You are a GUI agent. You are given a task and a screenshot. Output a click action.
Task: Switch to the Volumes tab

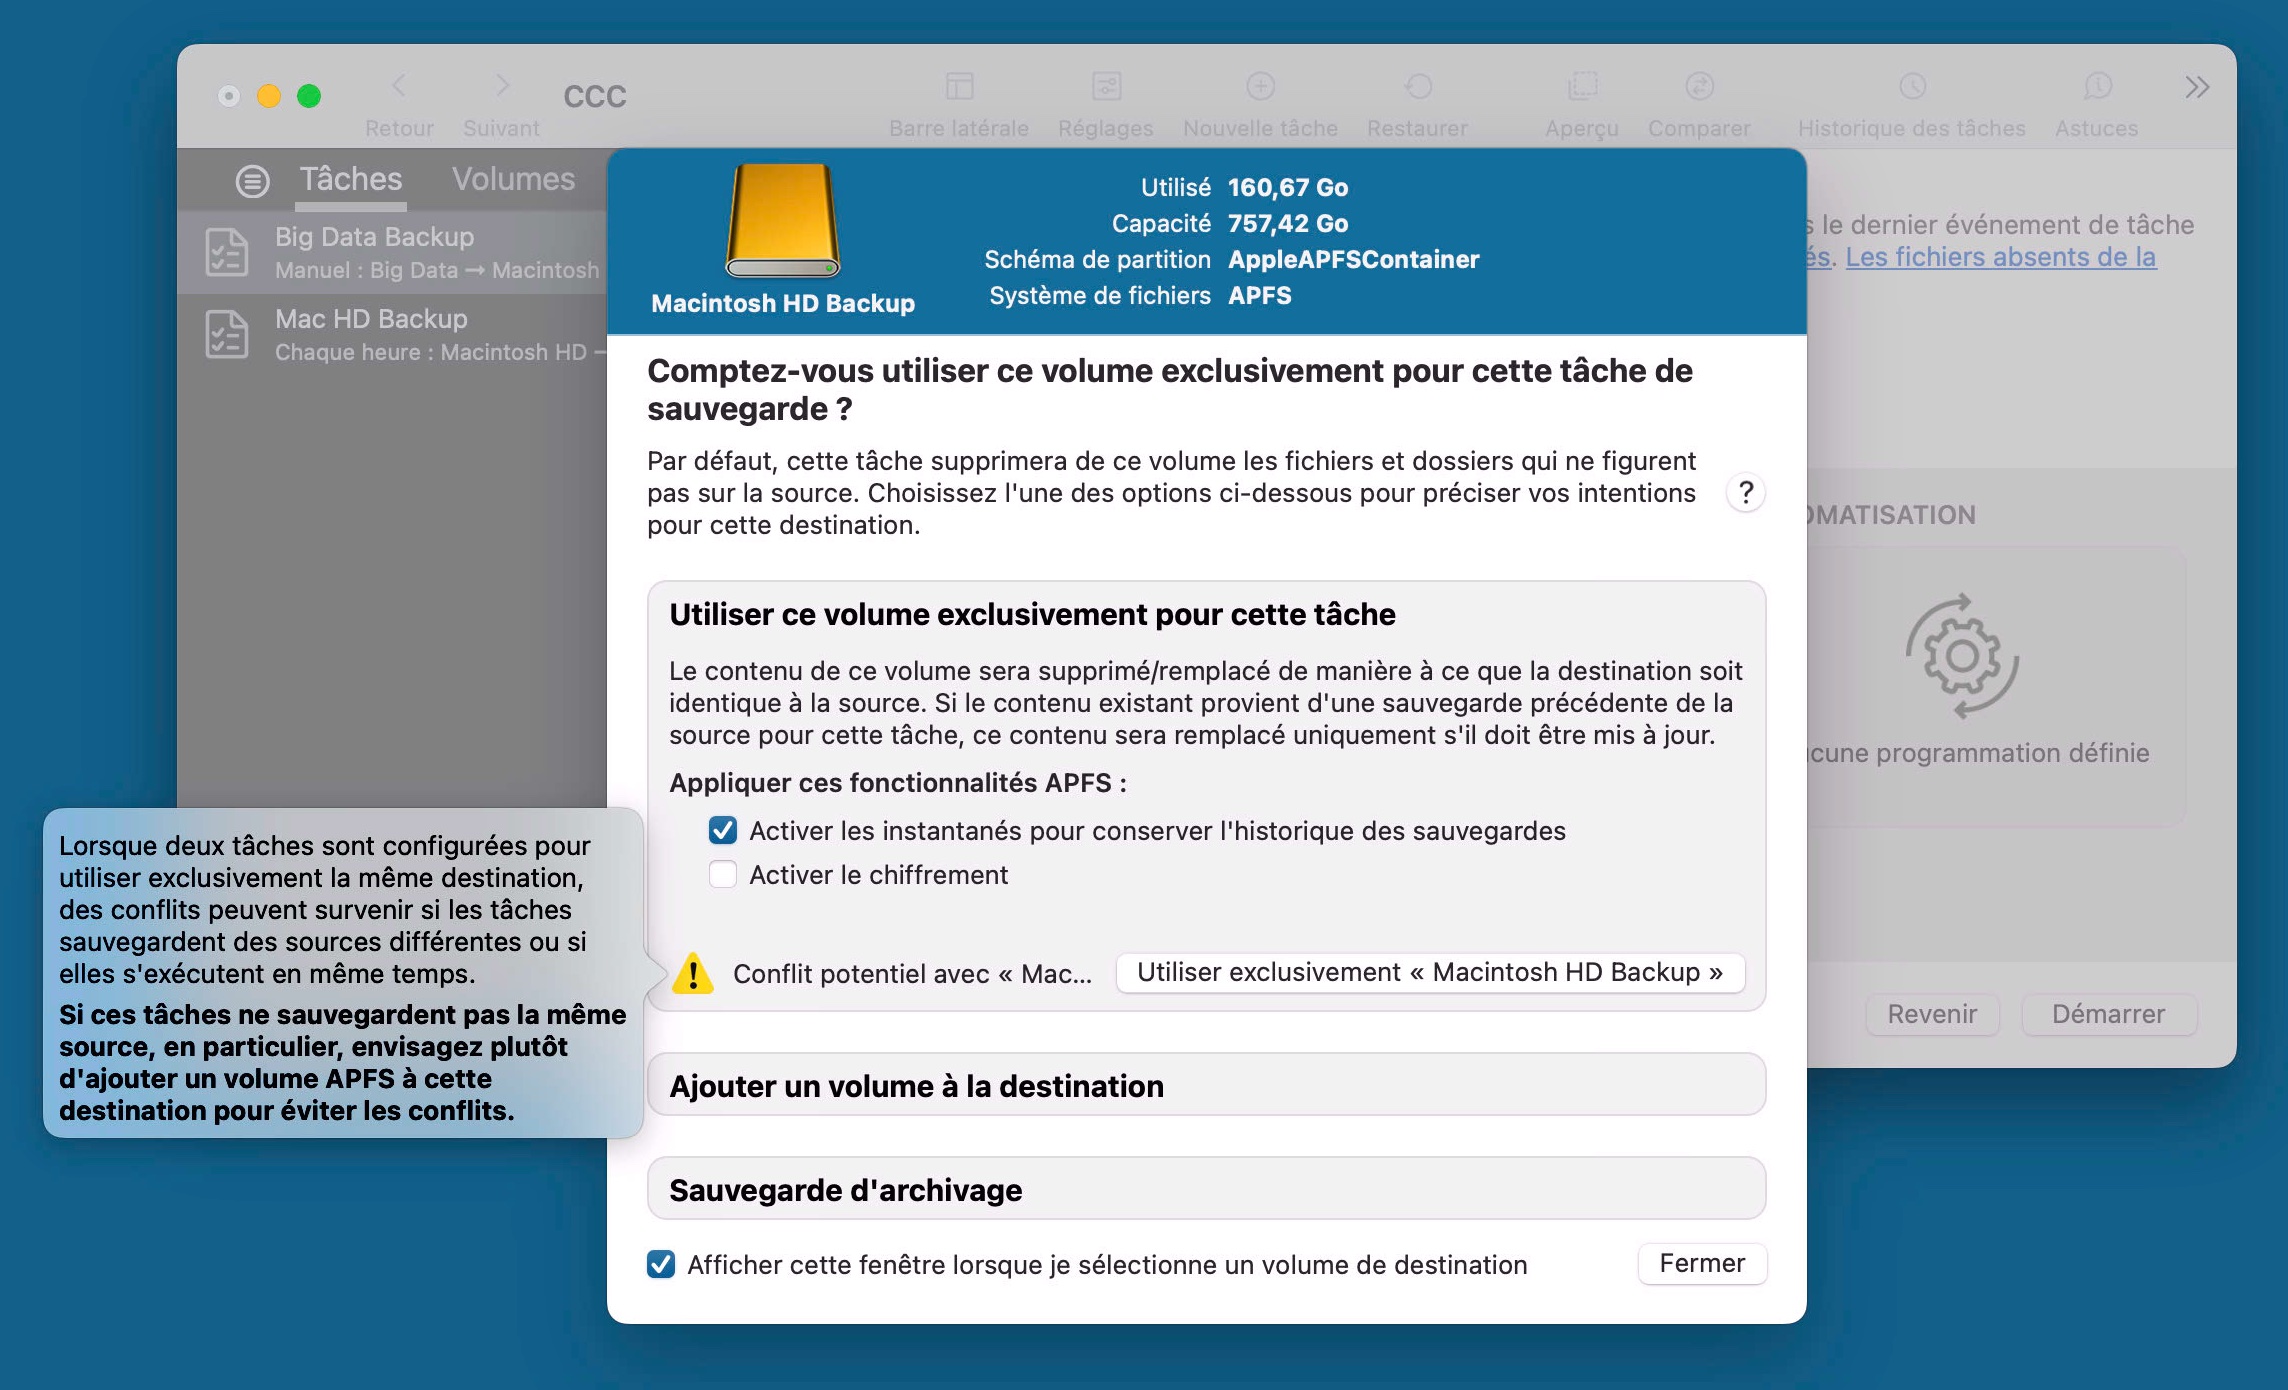(513, 179)
